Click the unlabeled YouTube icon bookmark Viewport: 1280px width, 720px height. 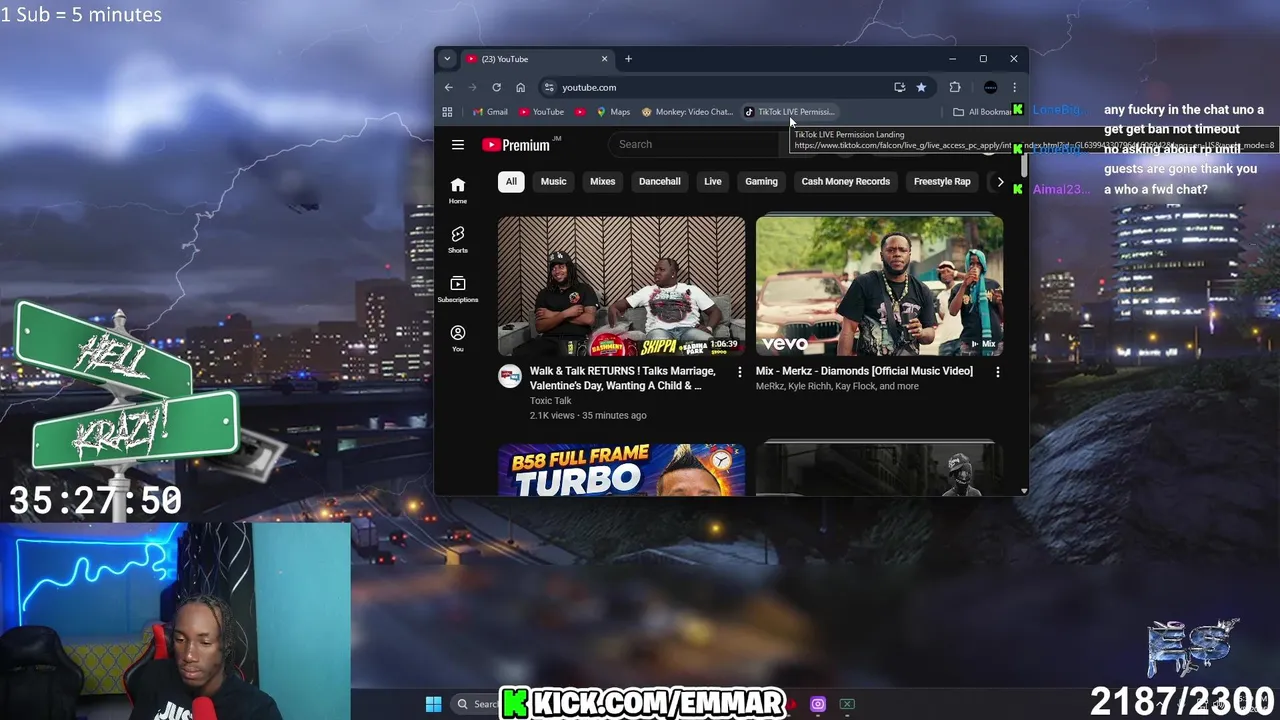click(580, 112)
